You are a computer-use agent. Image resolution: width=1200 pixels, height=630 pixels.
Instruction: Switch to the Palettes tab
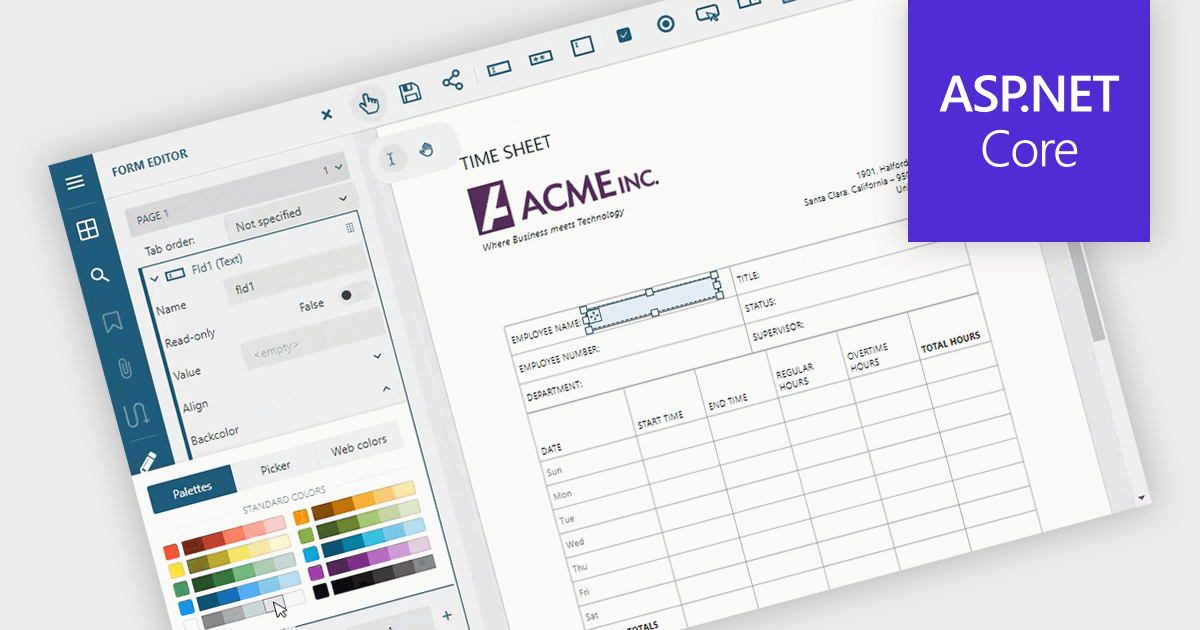coord(192,490)
